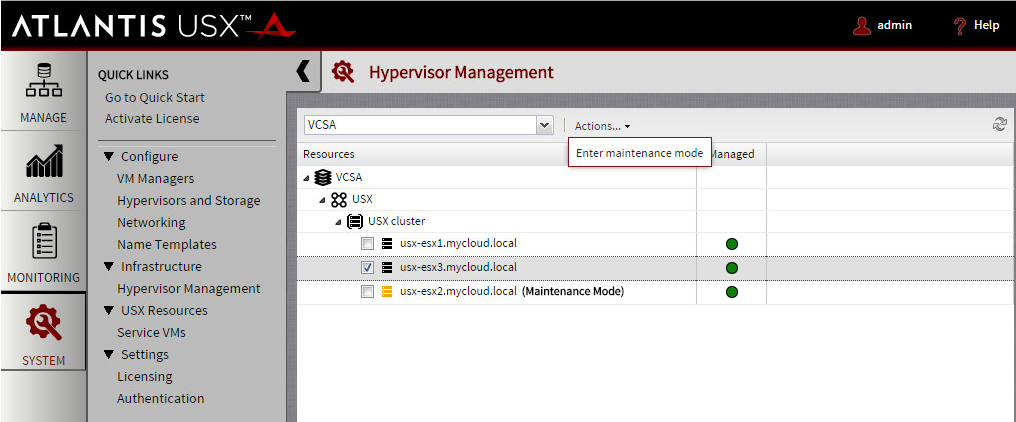Click the Atlantis USX logo
The width and height of the screenshot is (1016, 422).
[x=154, y=26]
